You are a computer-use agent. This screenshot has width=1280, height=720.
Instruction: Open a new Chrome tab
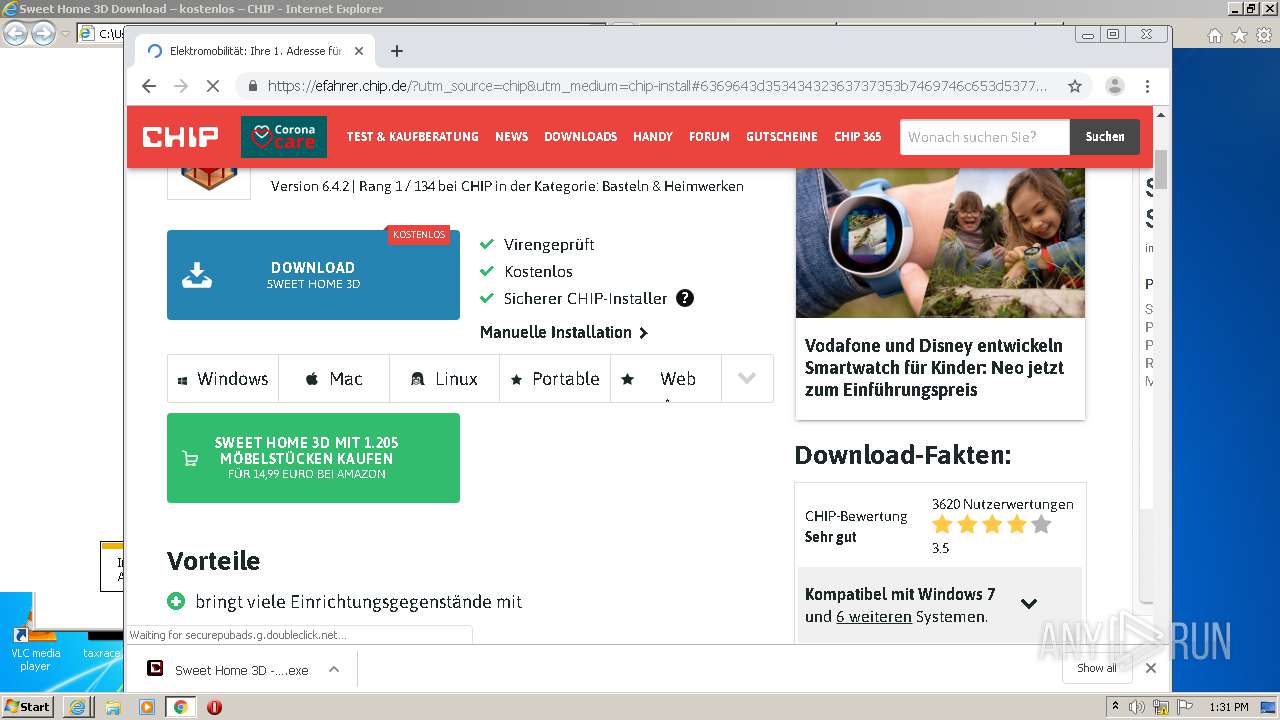[397, 51]
